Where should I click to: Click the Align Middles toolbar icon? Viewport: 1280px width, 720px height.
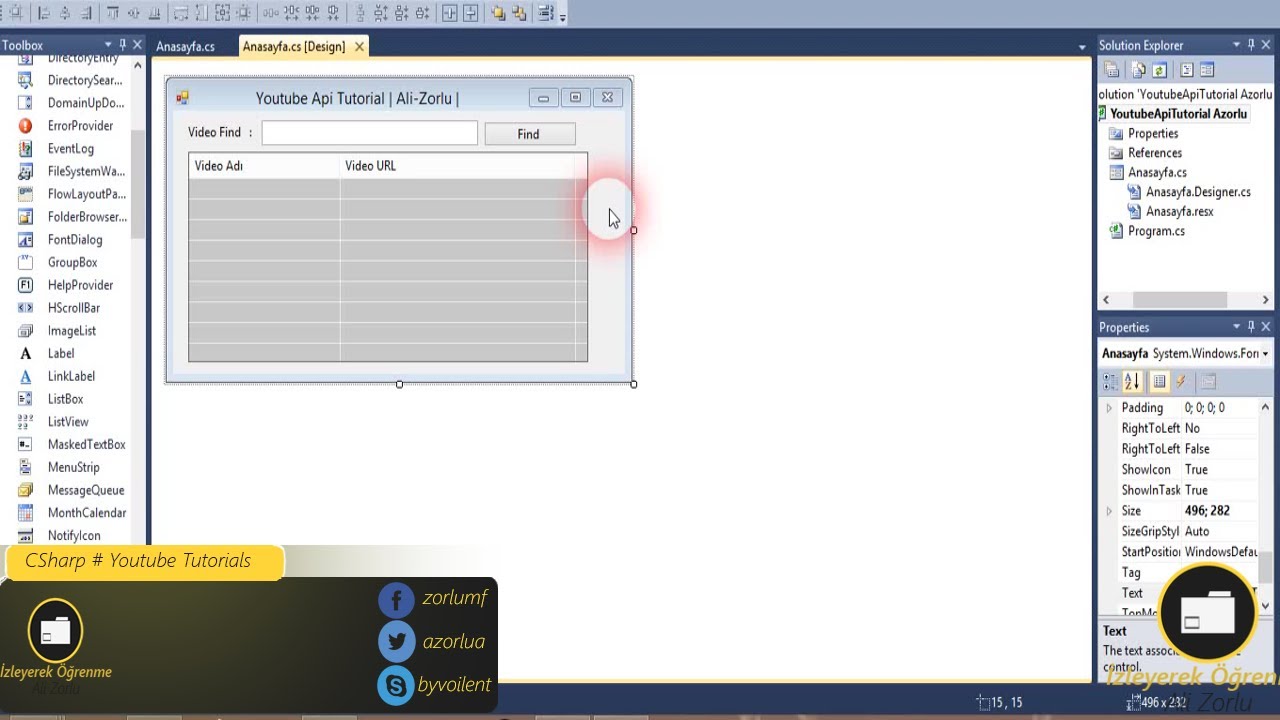[133, 13]
